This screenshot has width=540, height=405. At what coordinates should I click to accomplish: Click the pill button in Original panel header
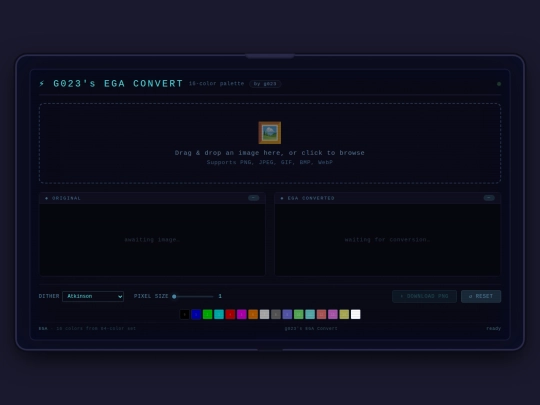[253, 198]
